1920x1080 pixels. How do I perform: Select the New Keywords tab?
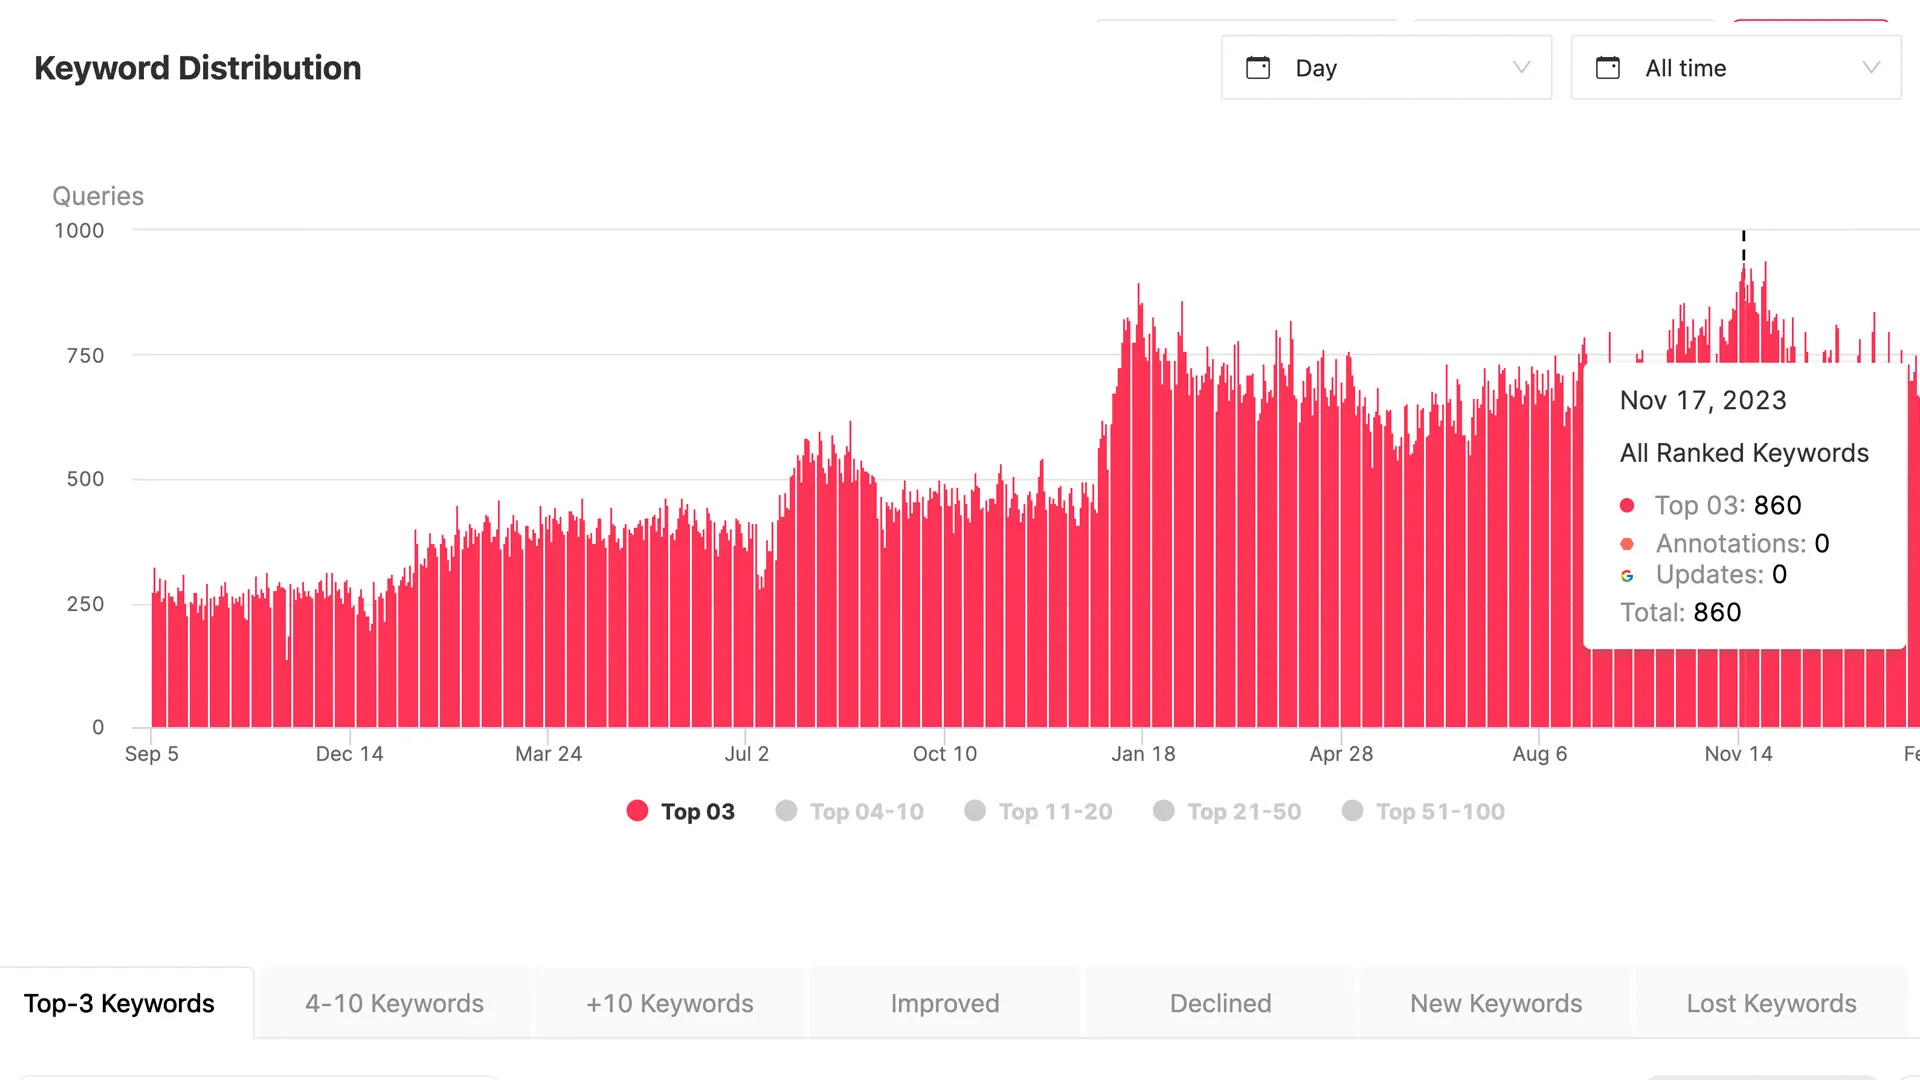point(1495,1003)
